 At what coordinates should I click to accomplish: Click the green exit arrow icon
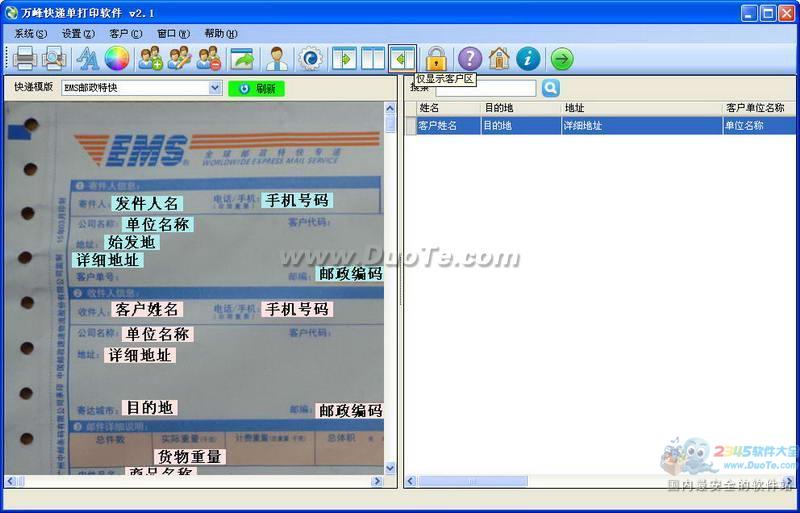[562, 59]
